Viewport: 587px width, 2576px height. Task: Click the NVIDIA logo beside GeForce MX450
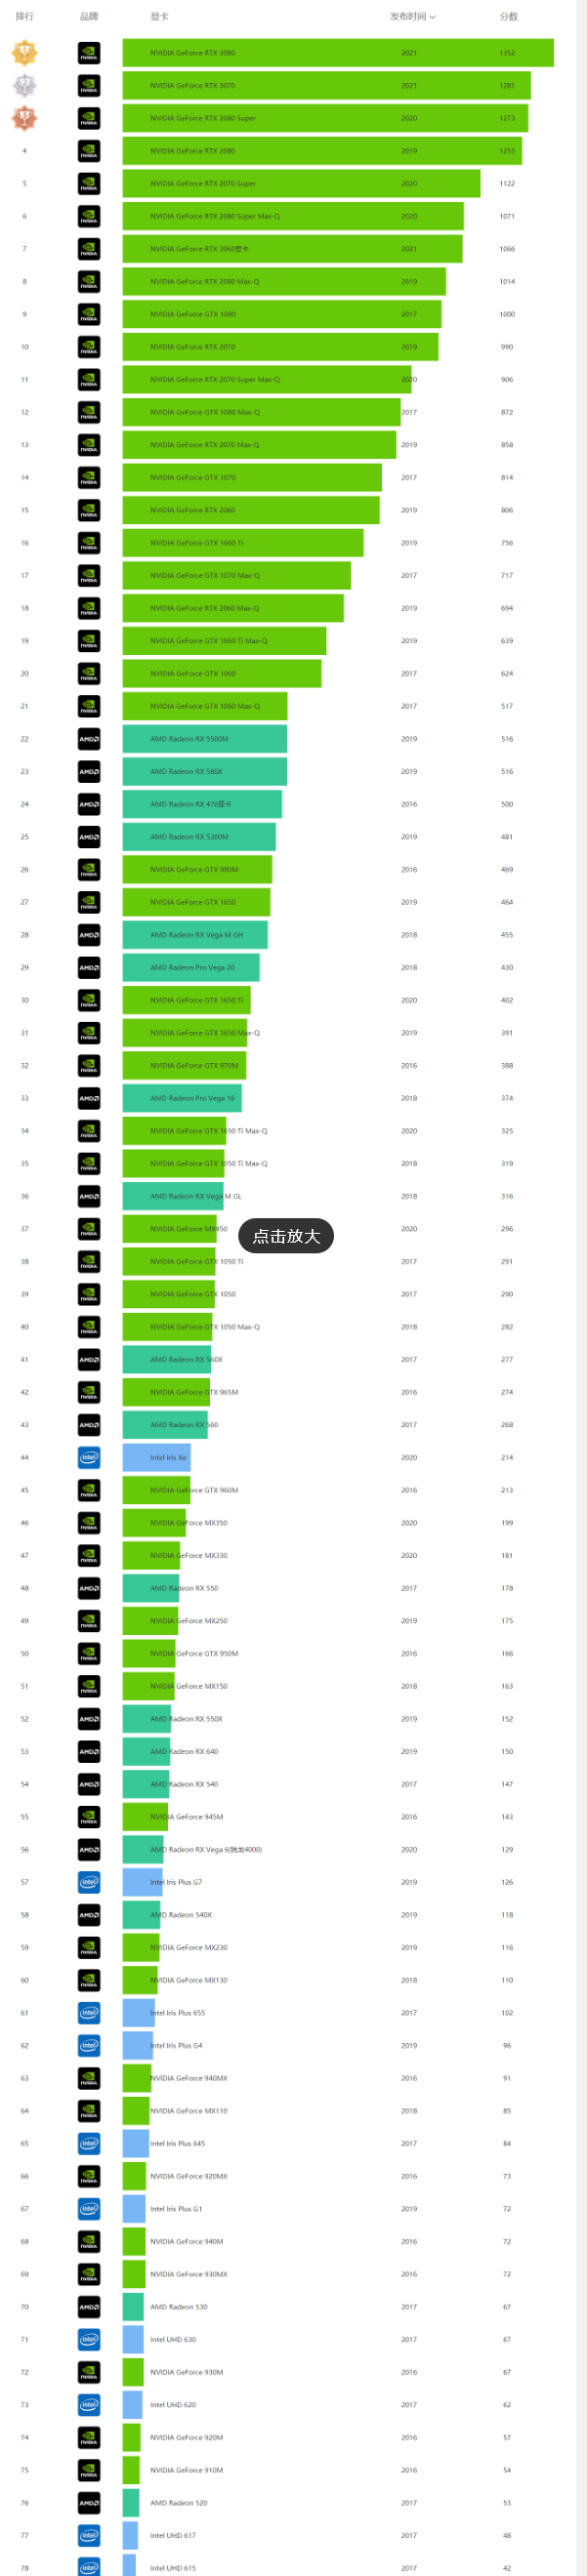(x=89, y=1229)
